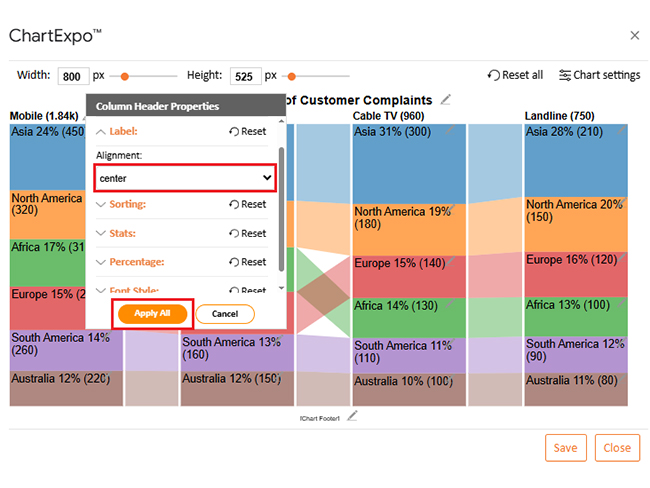Click the Cancel button

click(x=225, y=313)
